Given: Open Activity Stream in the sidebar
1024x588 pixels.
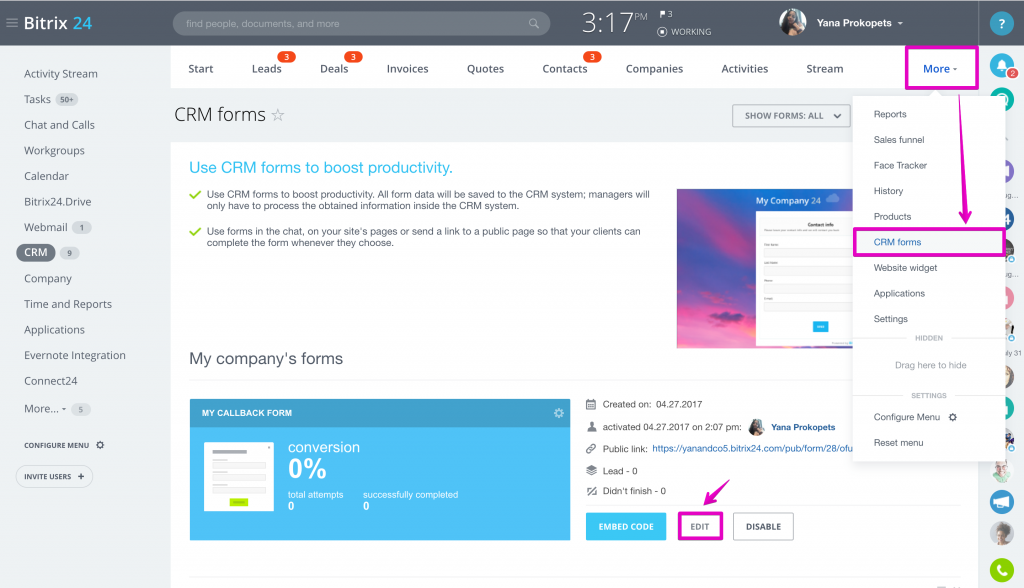Looking at the screenshot, I should 61,74.
